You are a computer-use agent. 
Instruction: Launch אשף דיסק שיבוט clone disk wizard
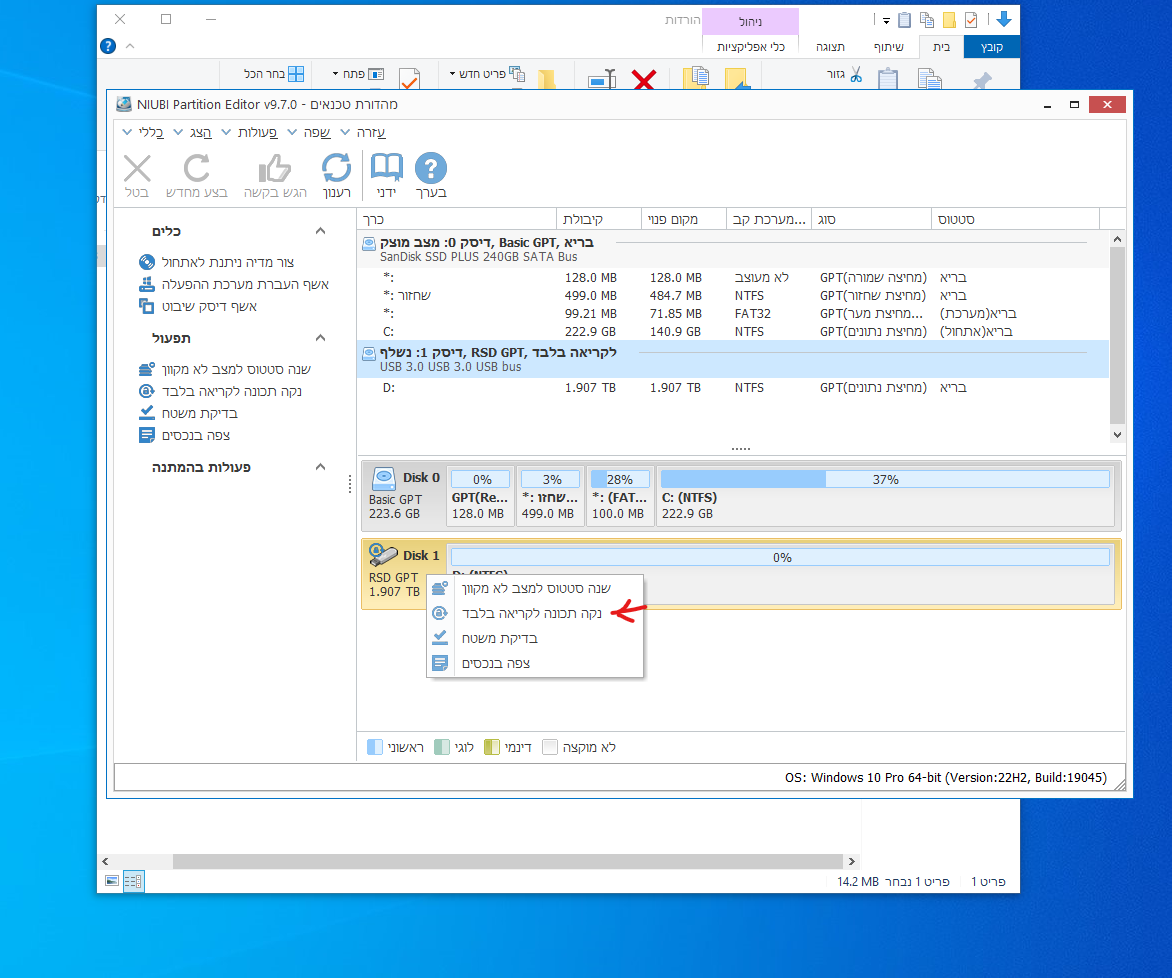tap(198, 306)
